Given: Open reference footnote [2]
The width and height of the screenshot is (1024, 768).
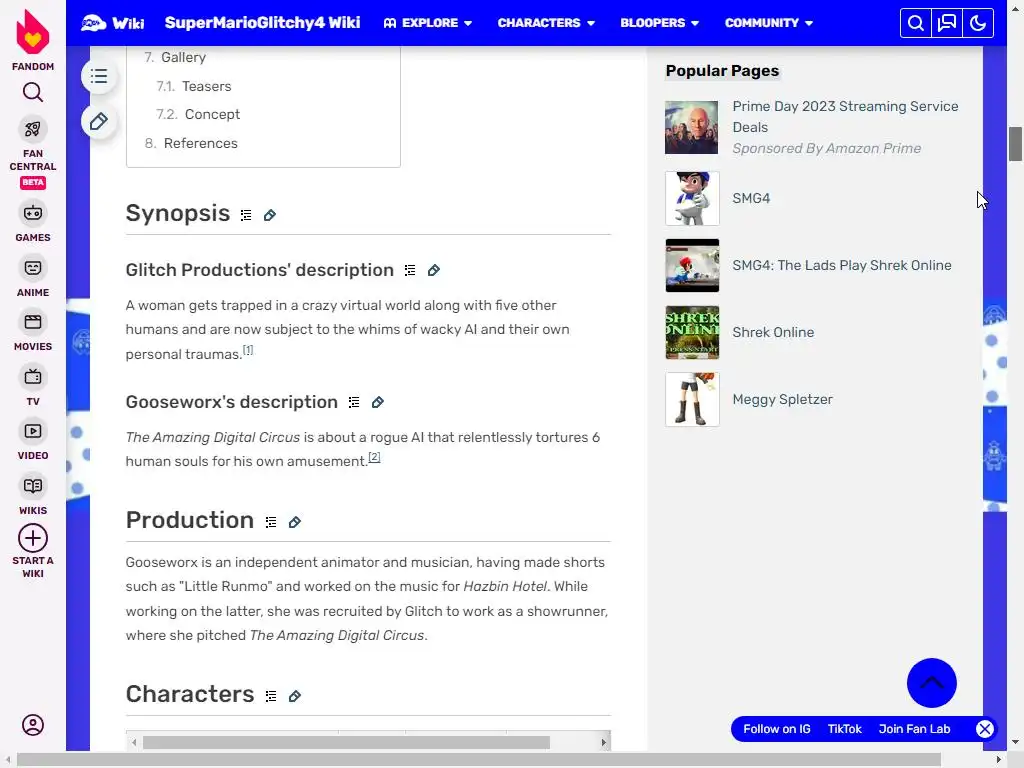Looking at the screenshot, I should pos(374,457).
